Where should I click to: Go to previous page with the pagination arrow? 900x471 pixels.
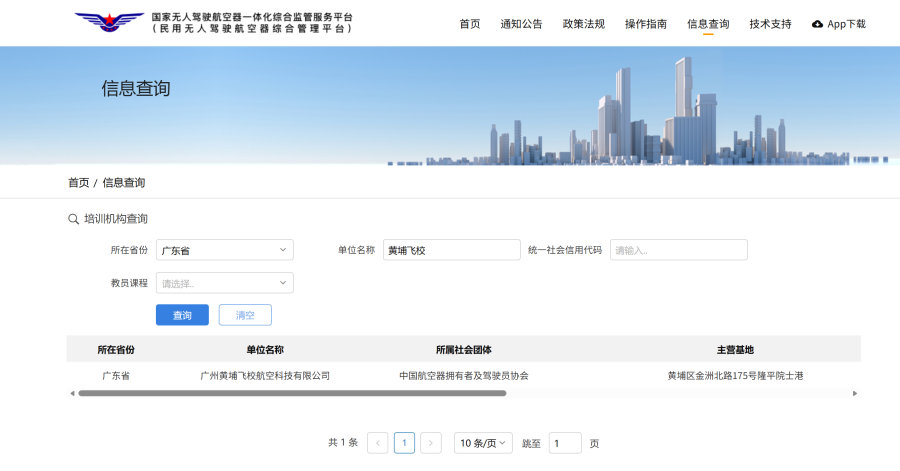point(378,443)
